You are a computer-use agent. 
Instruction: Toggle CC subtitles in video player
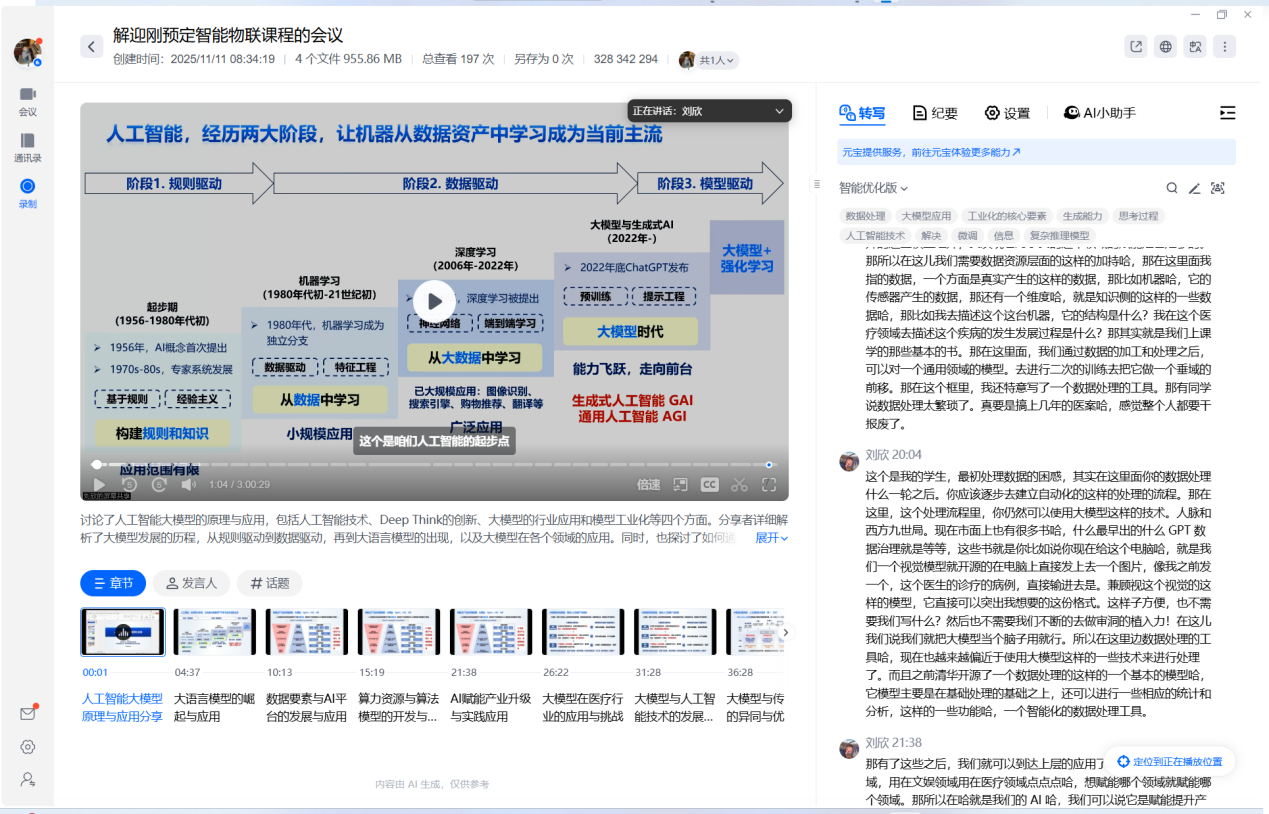pos(709,485)
